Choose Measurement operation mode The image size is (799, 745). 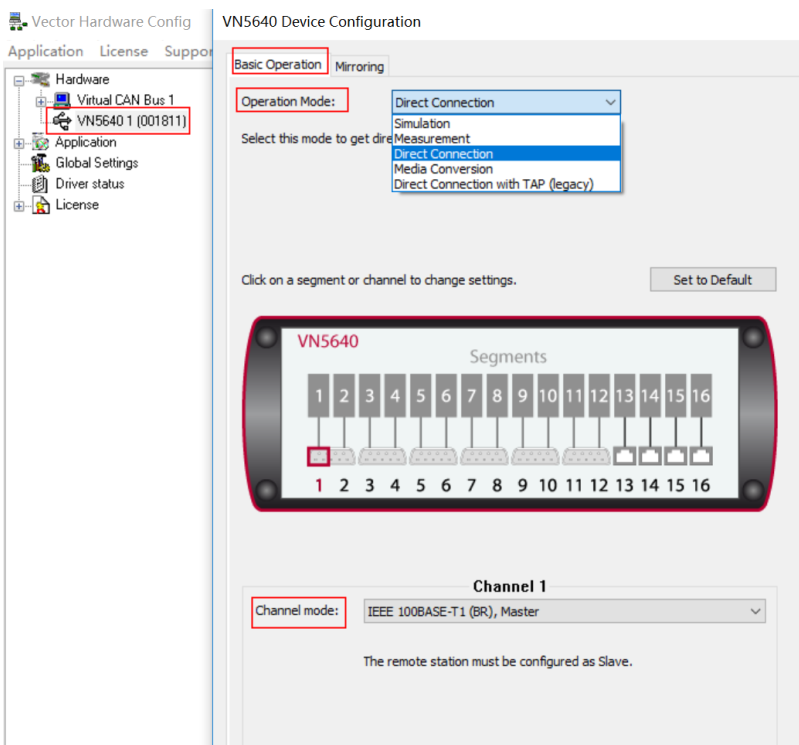[x=507, y=139]
